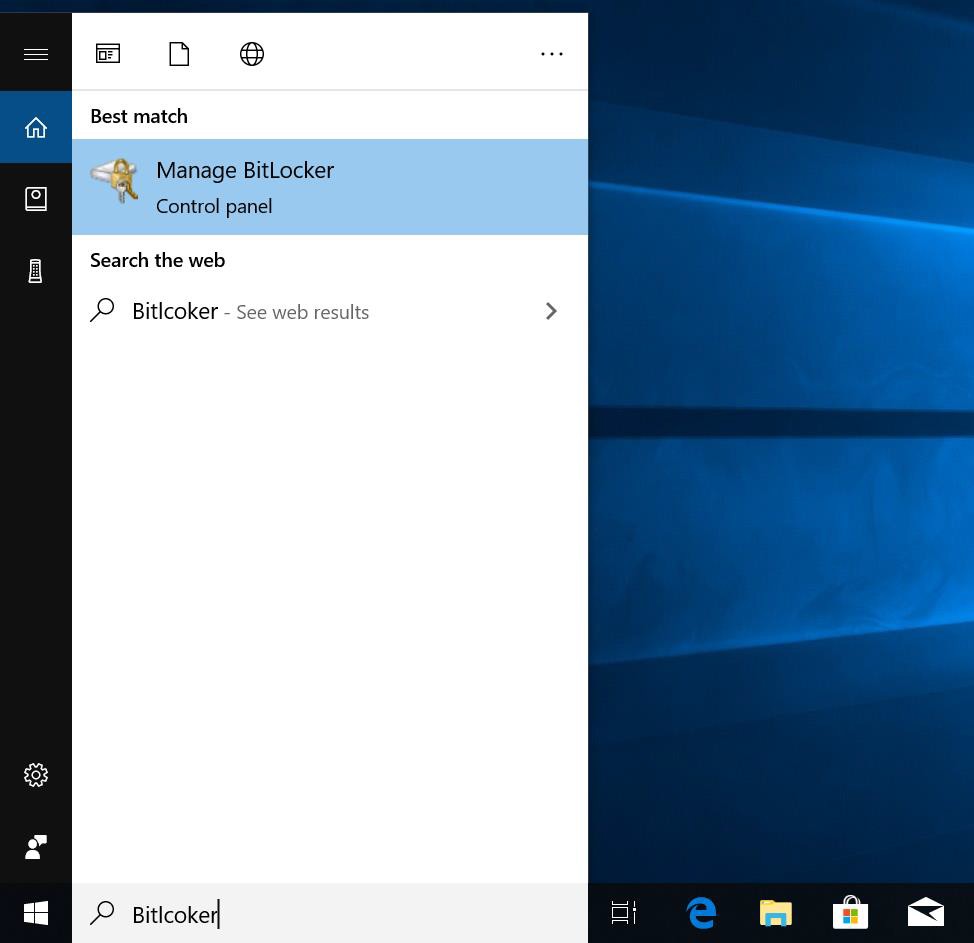Click the Best match heading

(x=139, y=116)
